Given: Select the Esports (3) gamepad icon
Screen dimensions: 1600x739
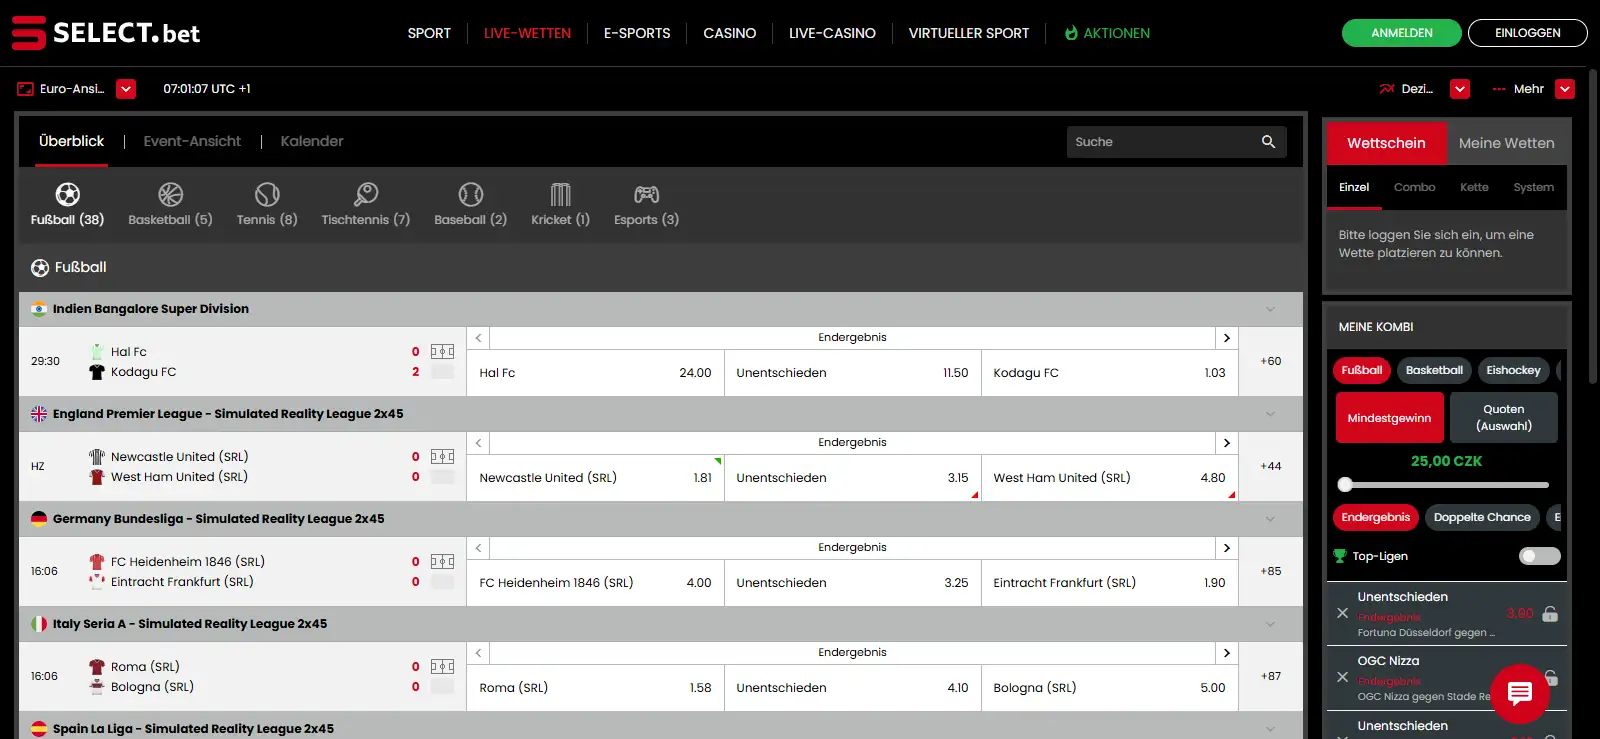Looking at the screenshot, I should [x=647, y=194].
